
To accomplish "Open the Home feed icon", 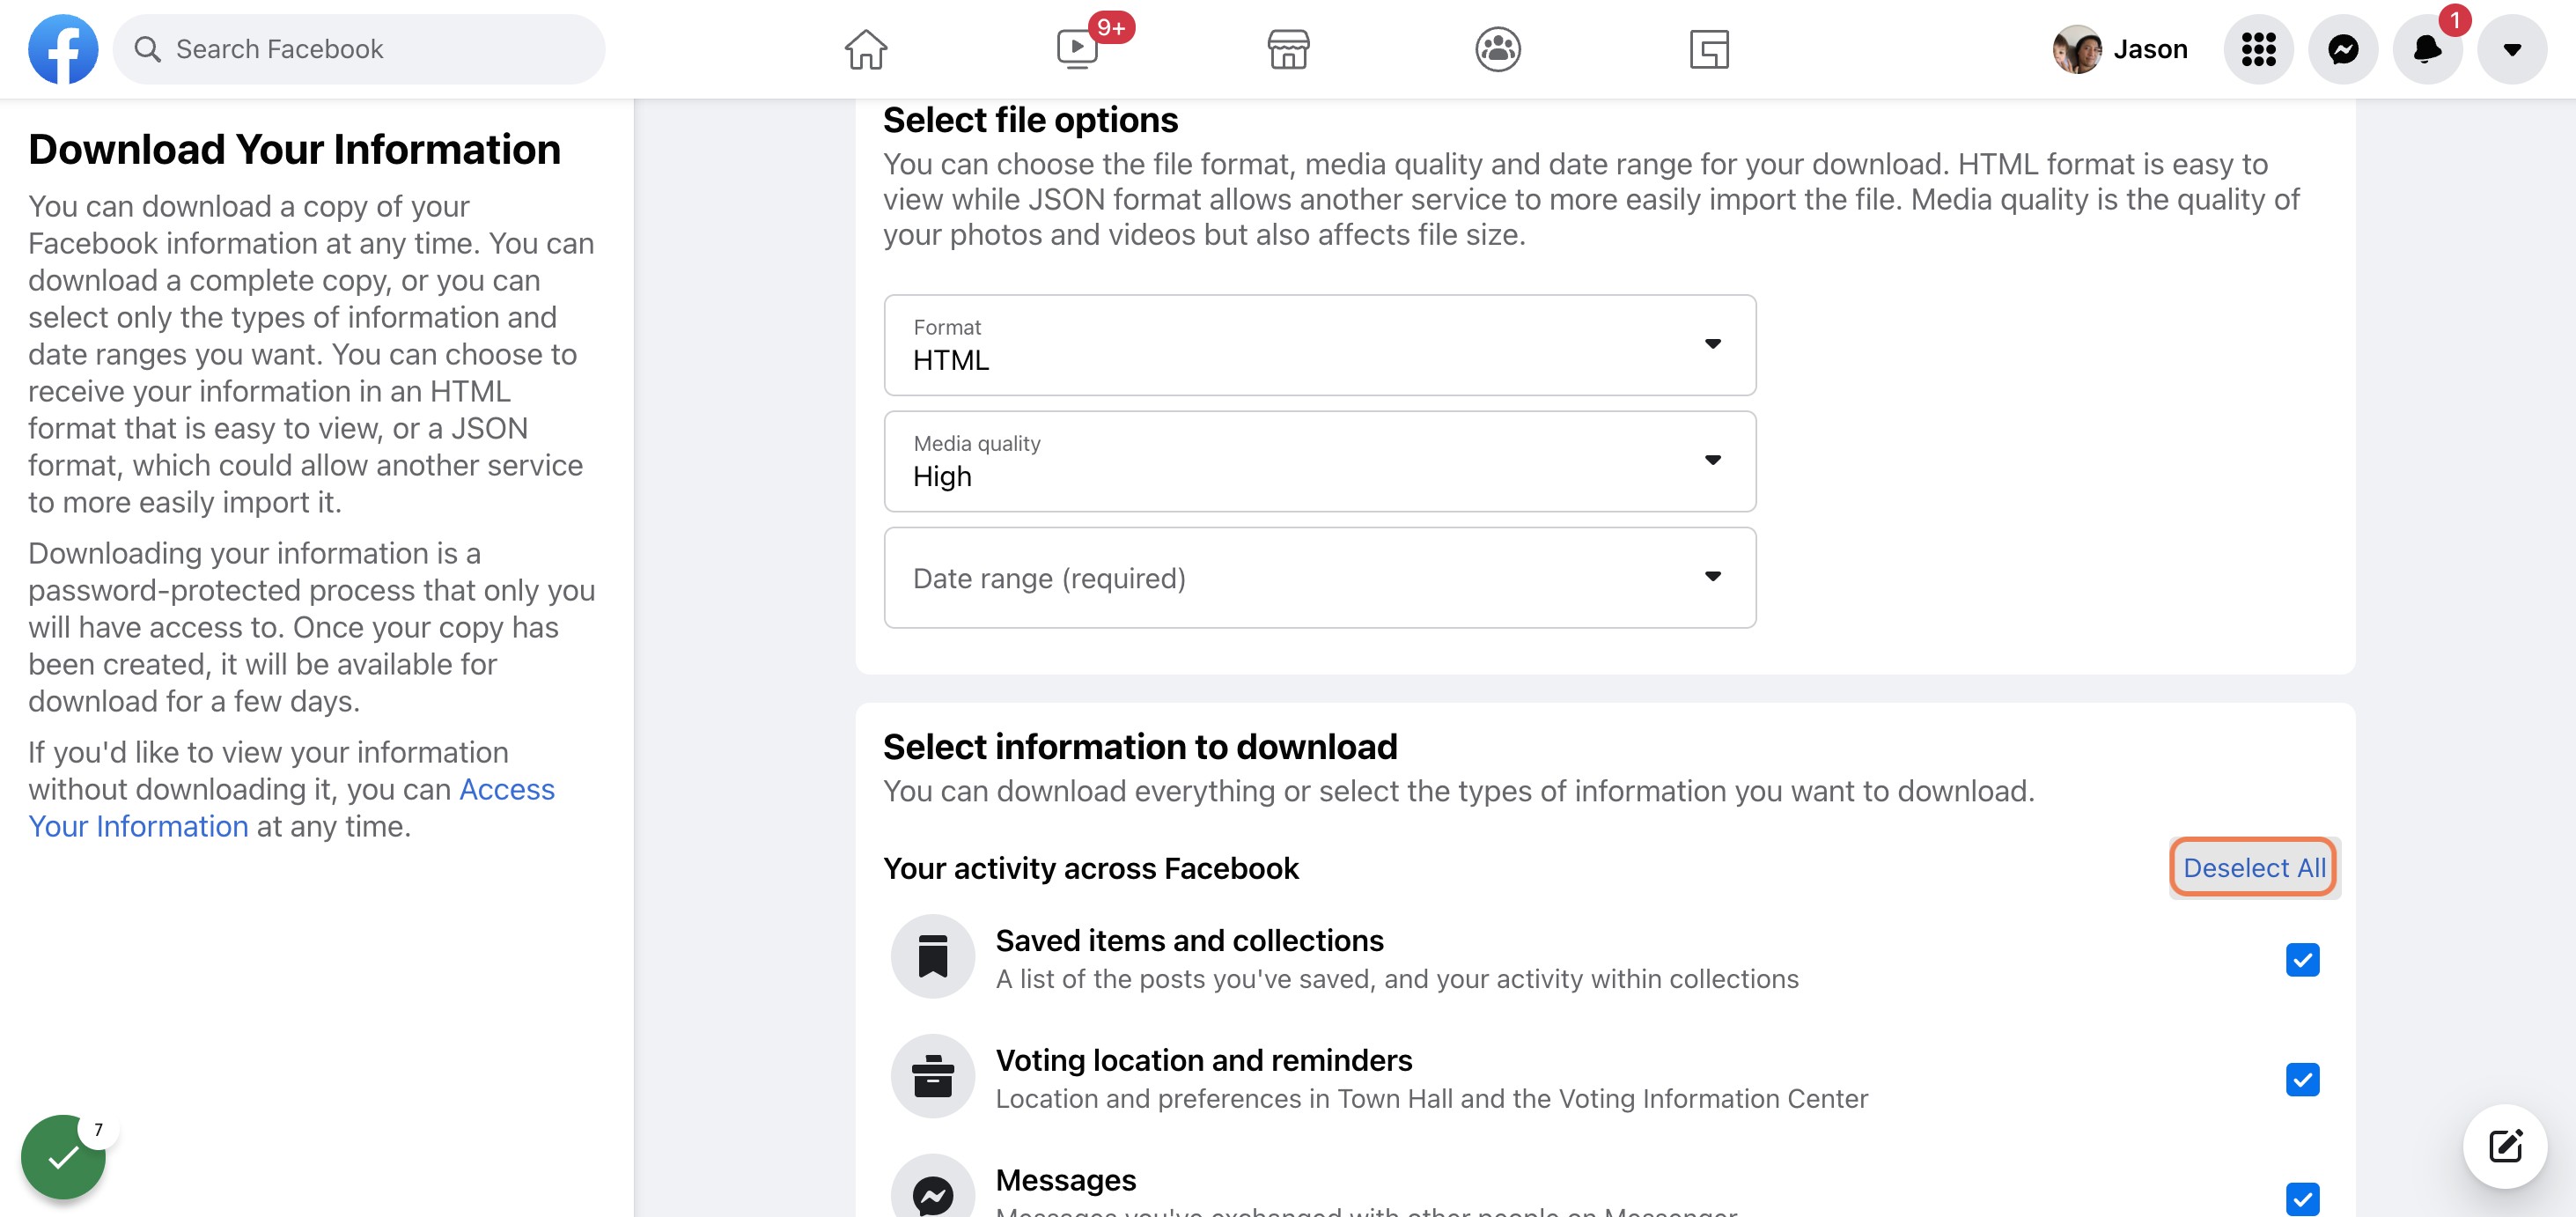I will click(865, 49).
